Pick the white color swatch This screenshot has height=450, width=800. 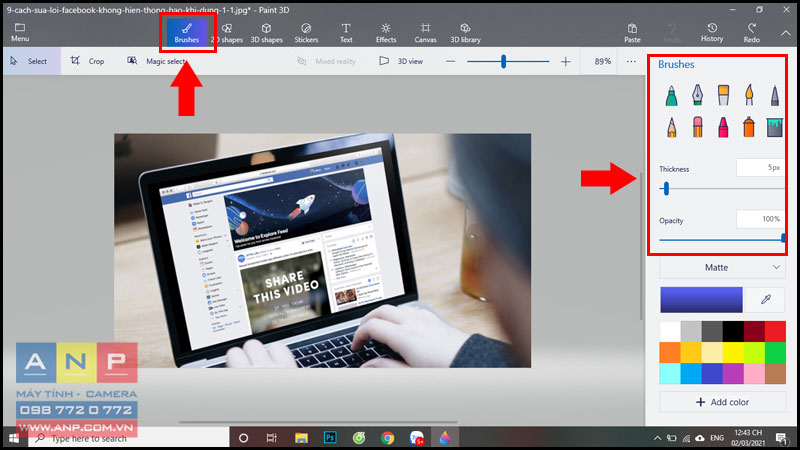(670, 332)
